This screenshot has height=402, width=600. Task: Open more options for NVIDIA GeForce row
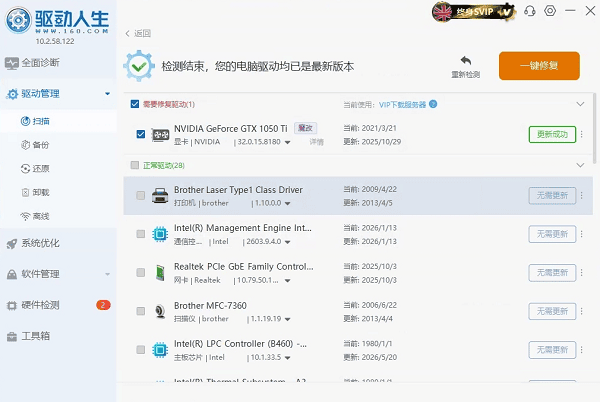[582, 135]
